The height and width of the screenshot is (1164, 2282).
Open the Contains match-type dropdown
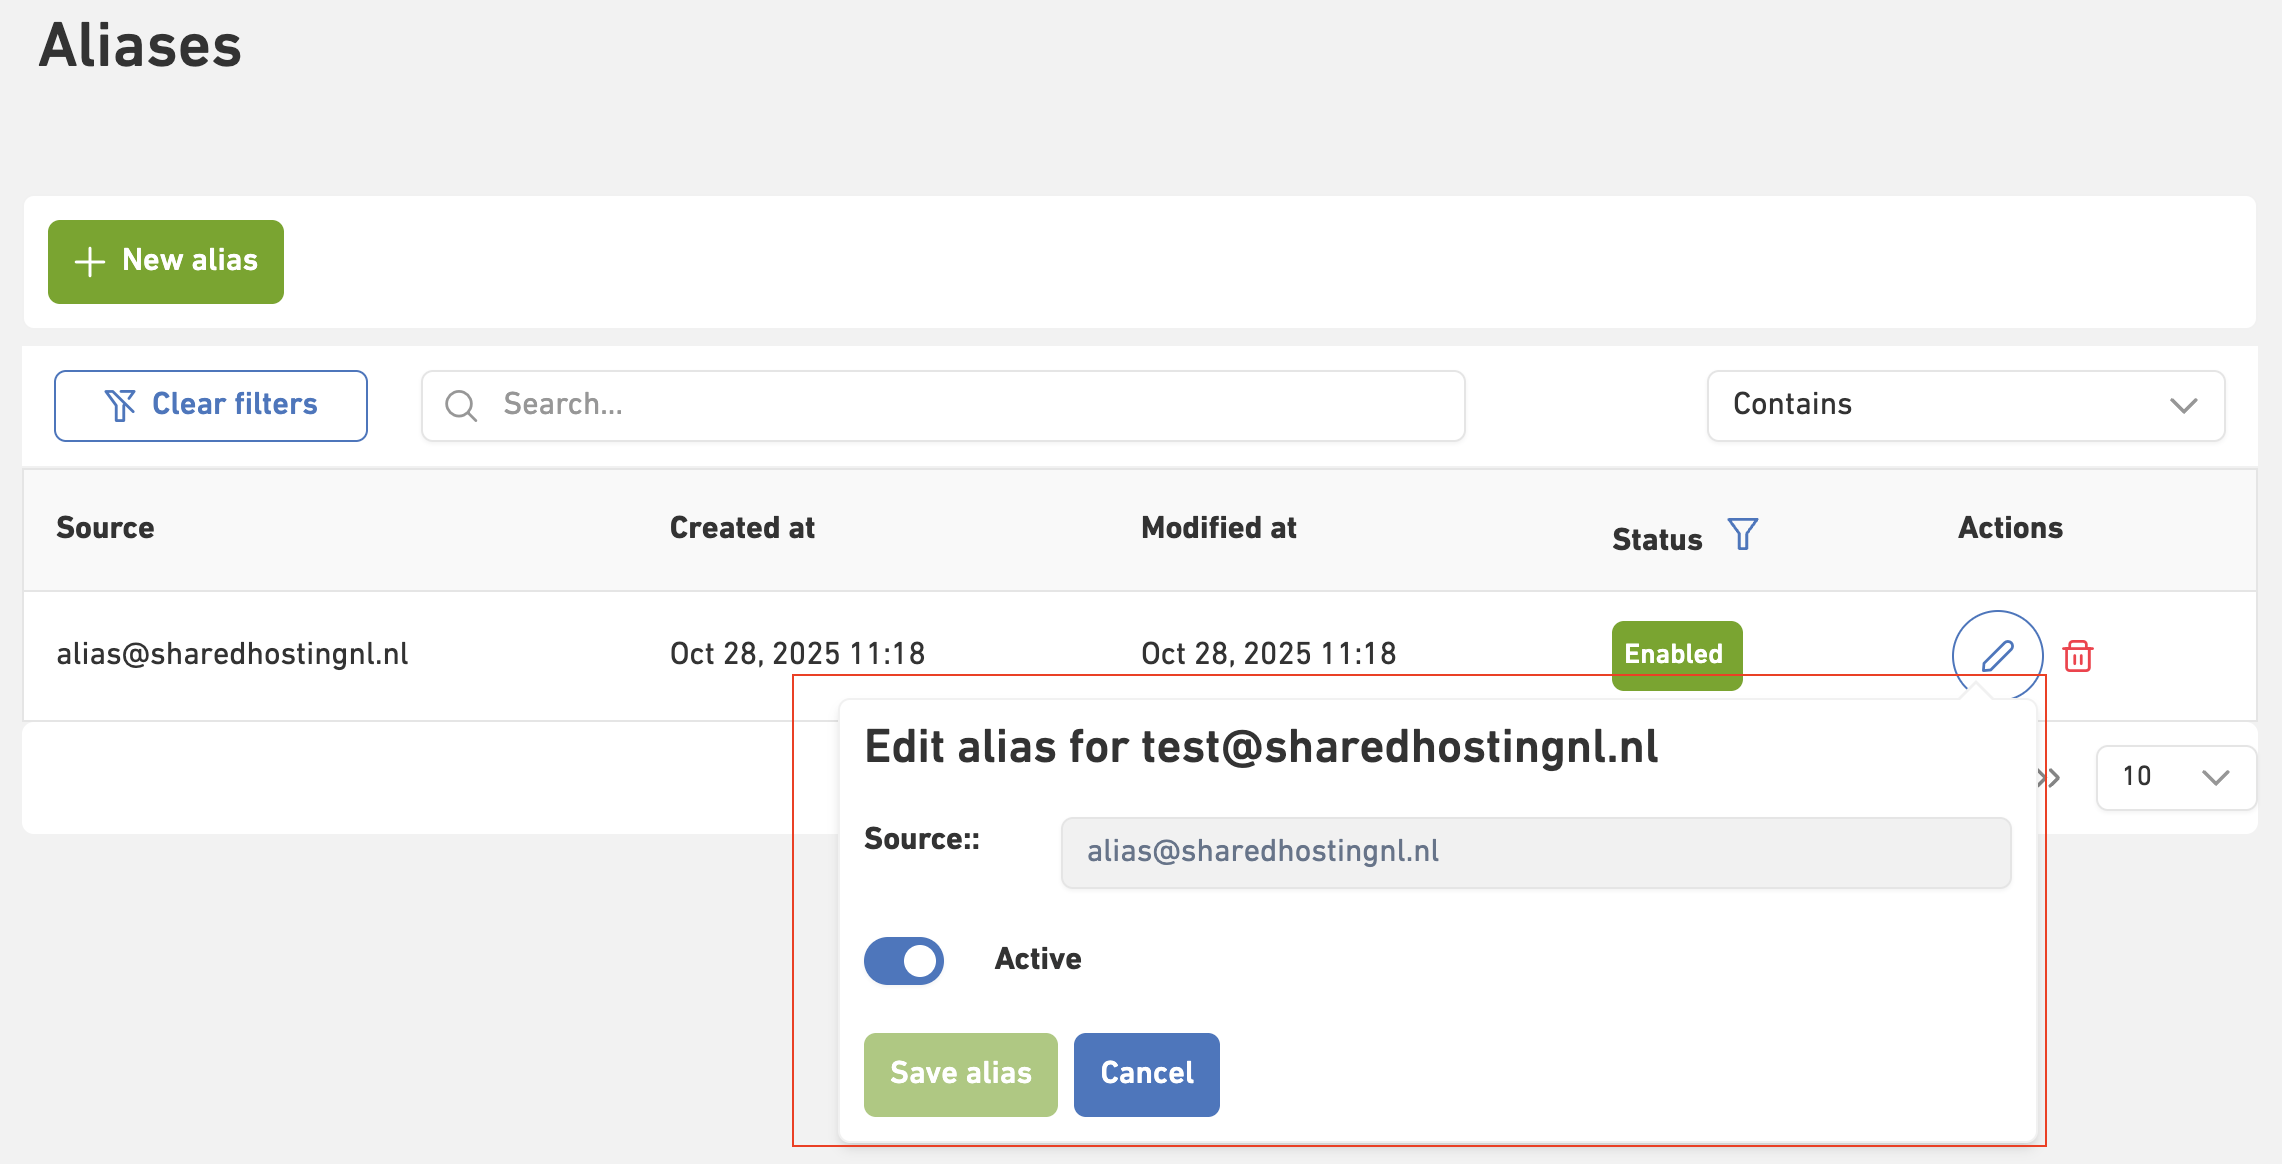point(1965,405)
